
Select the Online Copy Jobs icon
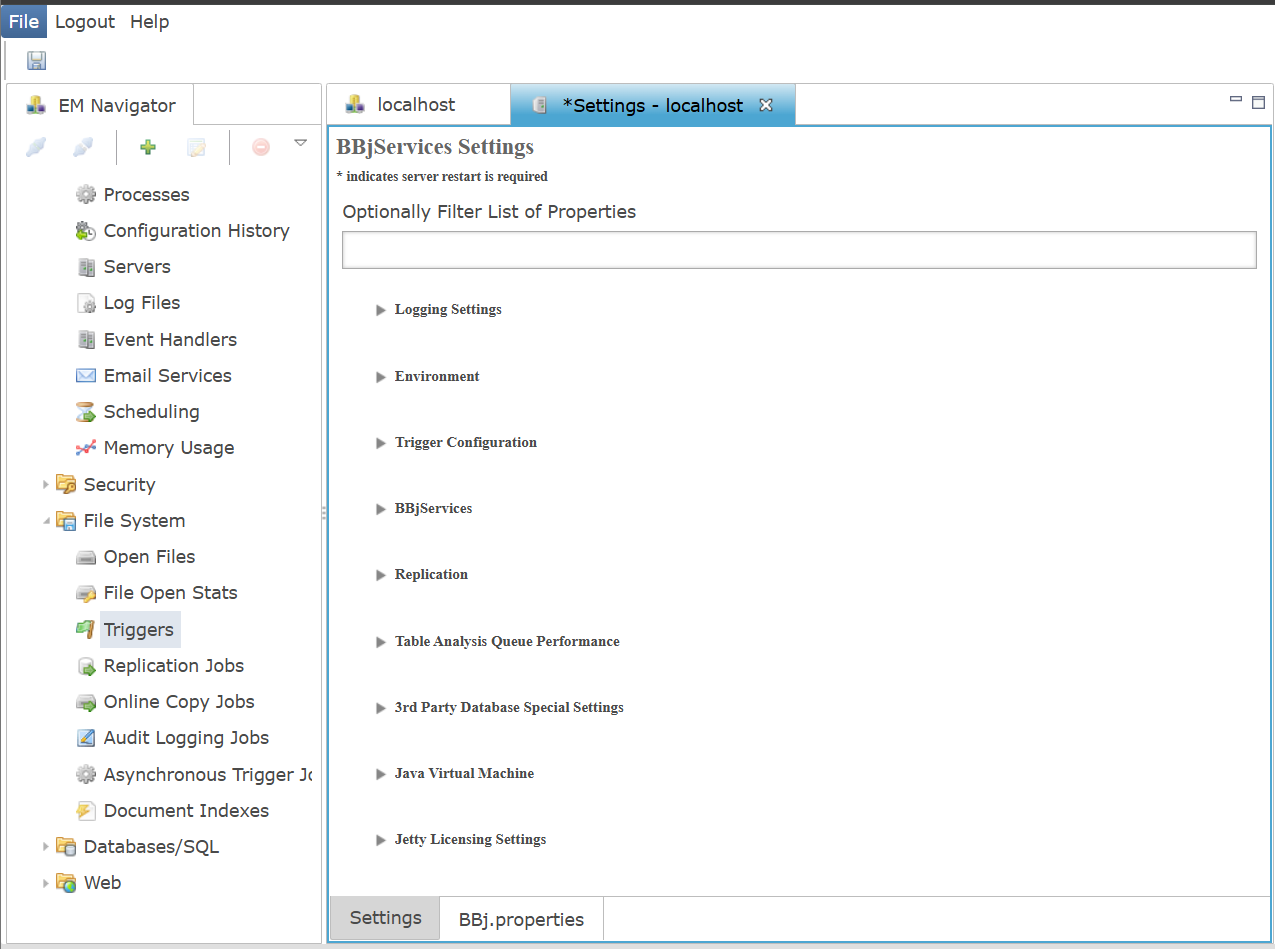86,702
